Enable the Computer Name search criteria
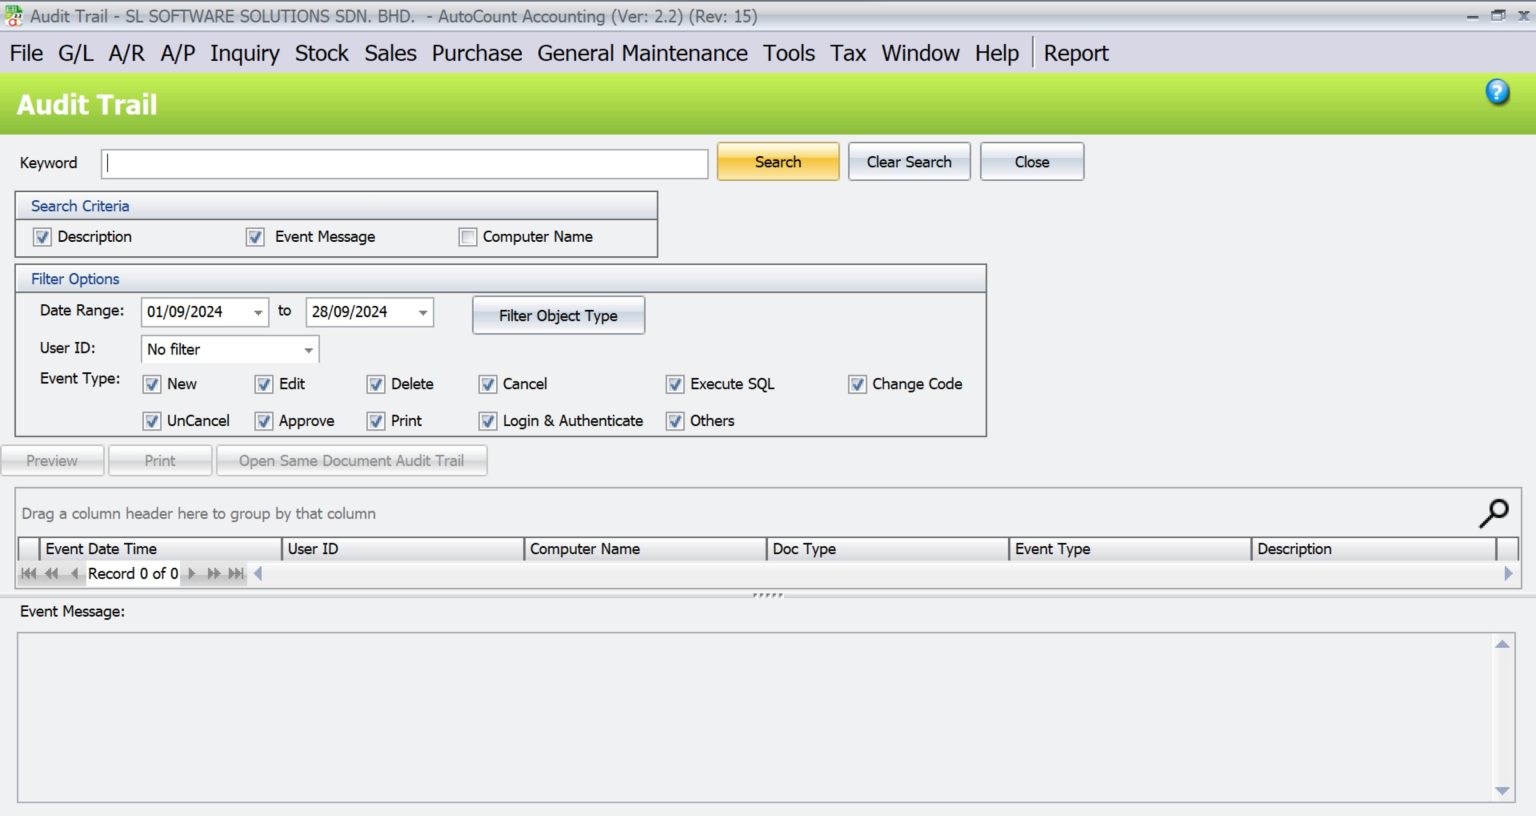Viewport: 1536px width, 816px height. point(467,236)
